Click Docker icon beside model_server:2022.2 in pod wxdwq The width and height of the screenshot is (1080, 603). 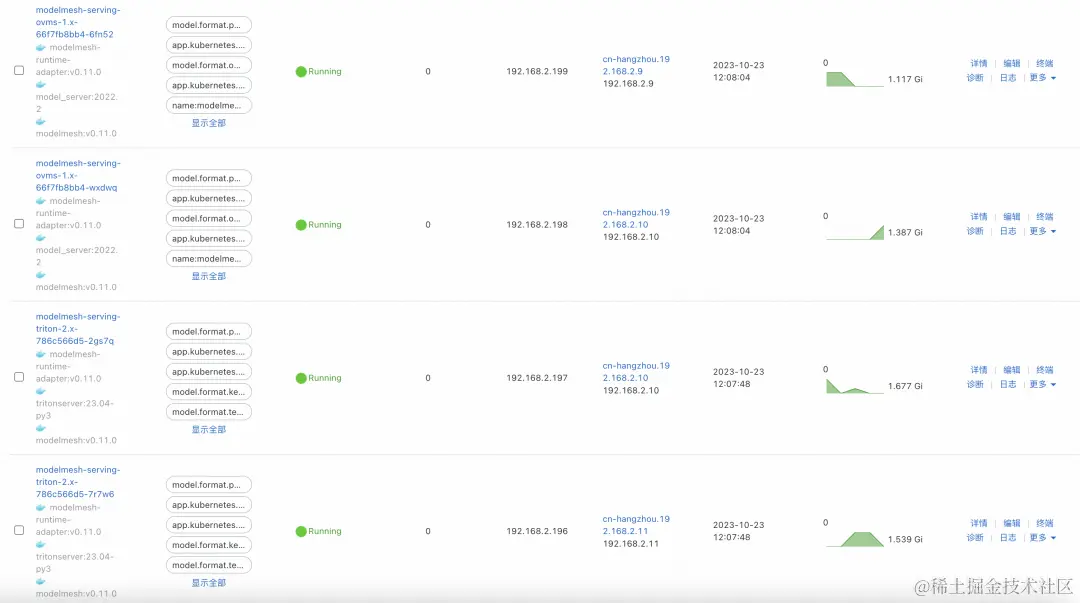coord(41,238)
